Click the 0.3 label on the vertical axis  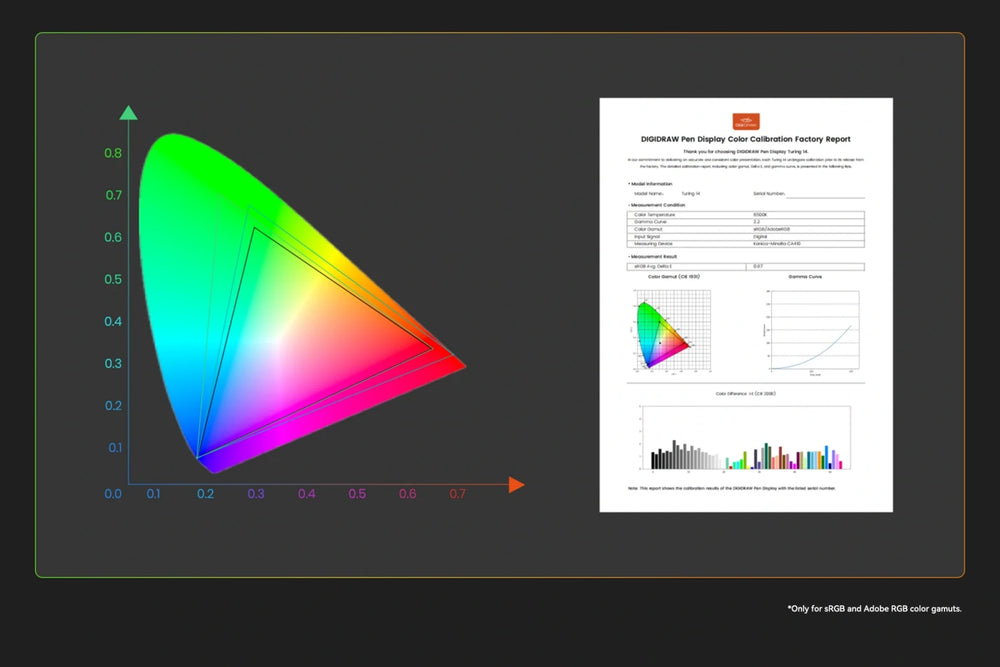coord(113,363)
